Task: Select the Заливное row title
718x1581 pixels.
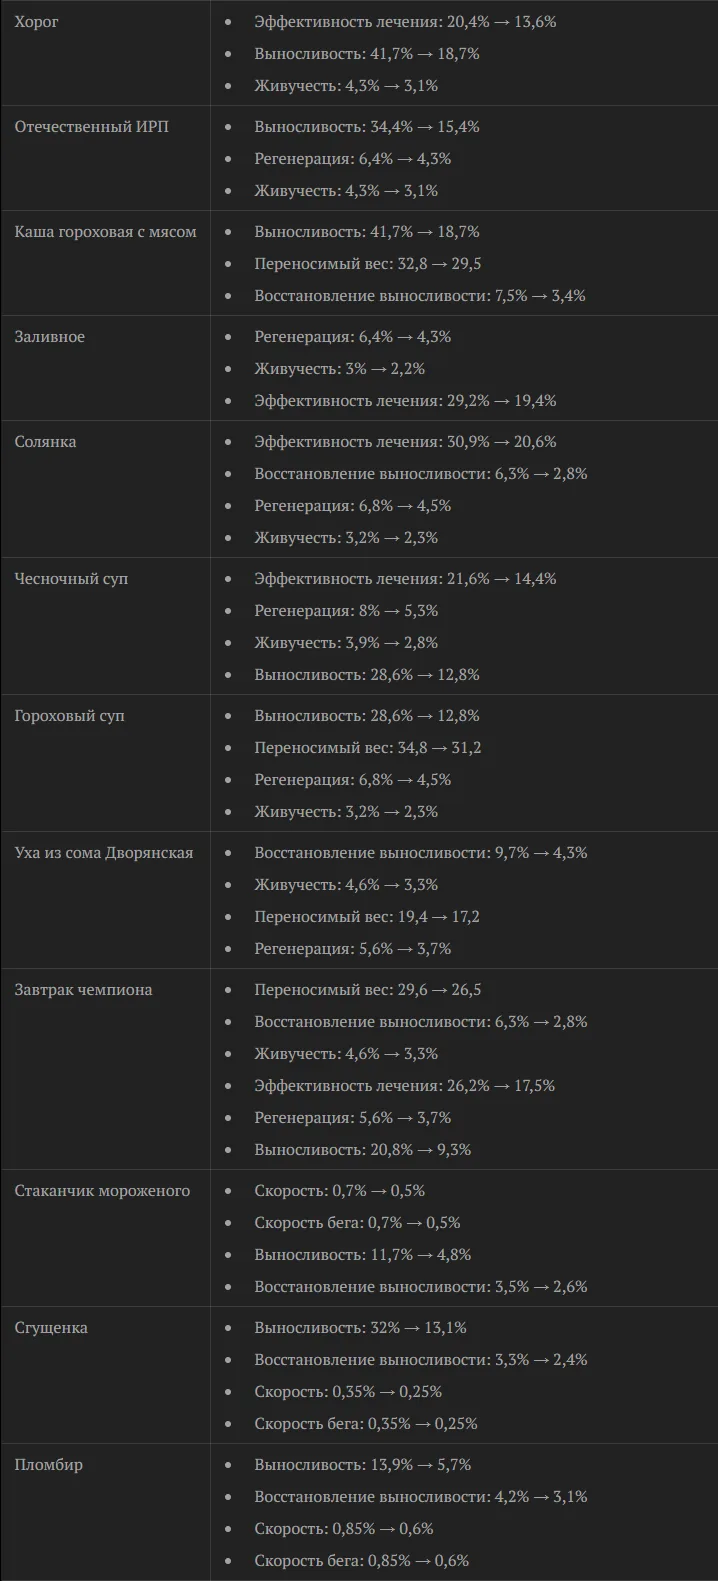Action: 50,337
